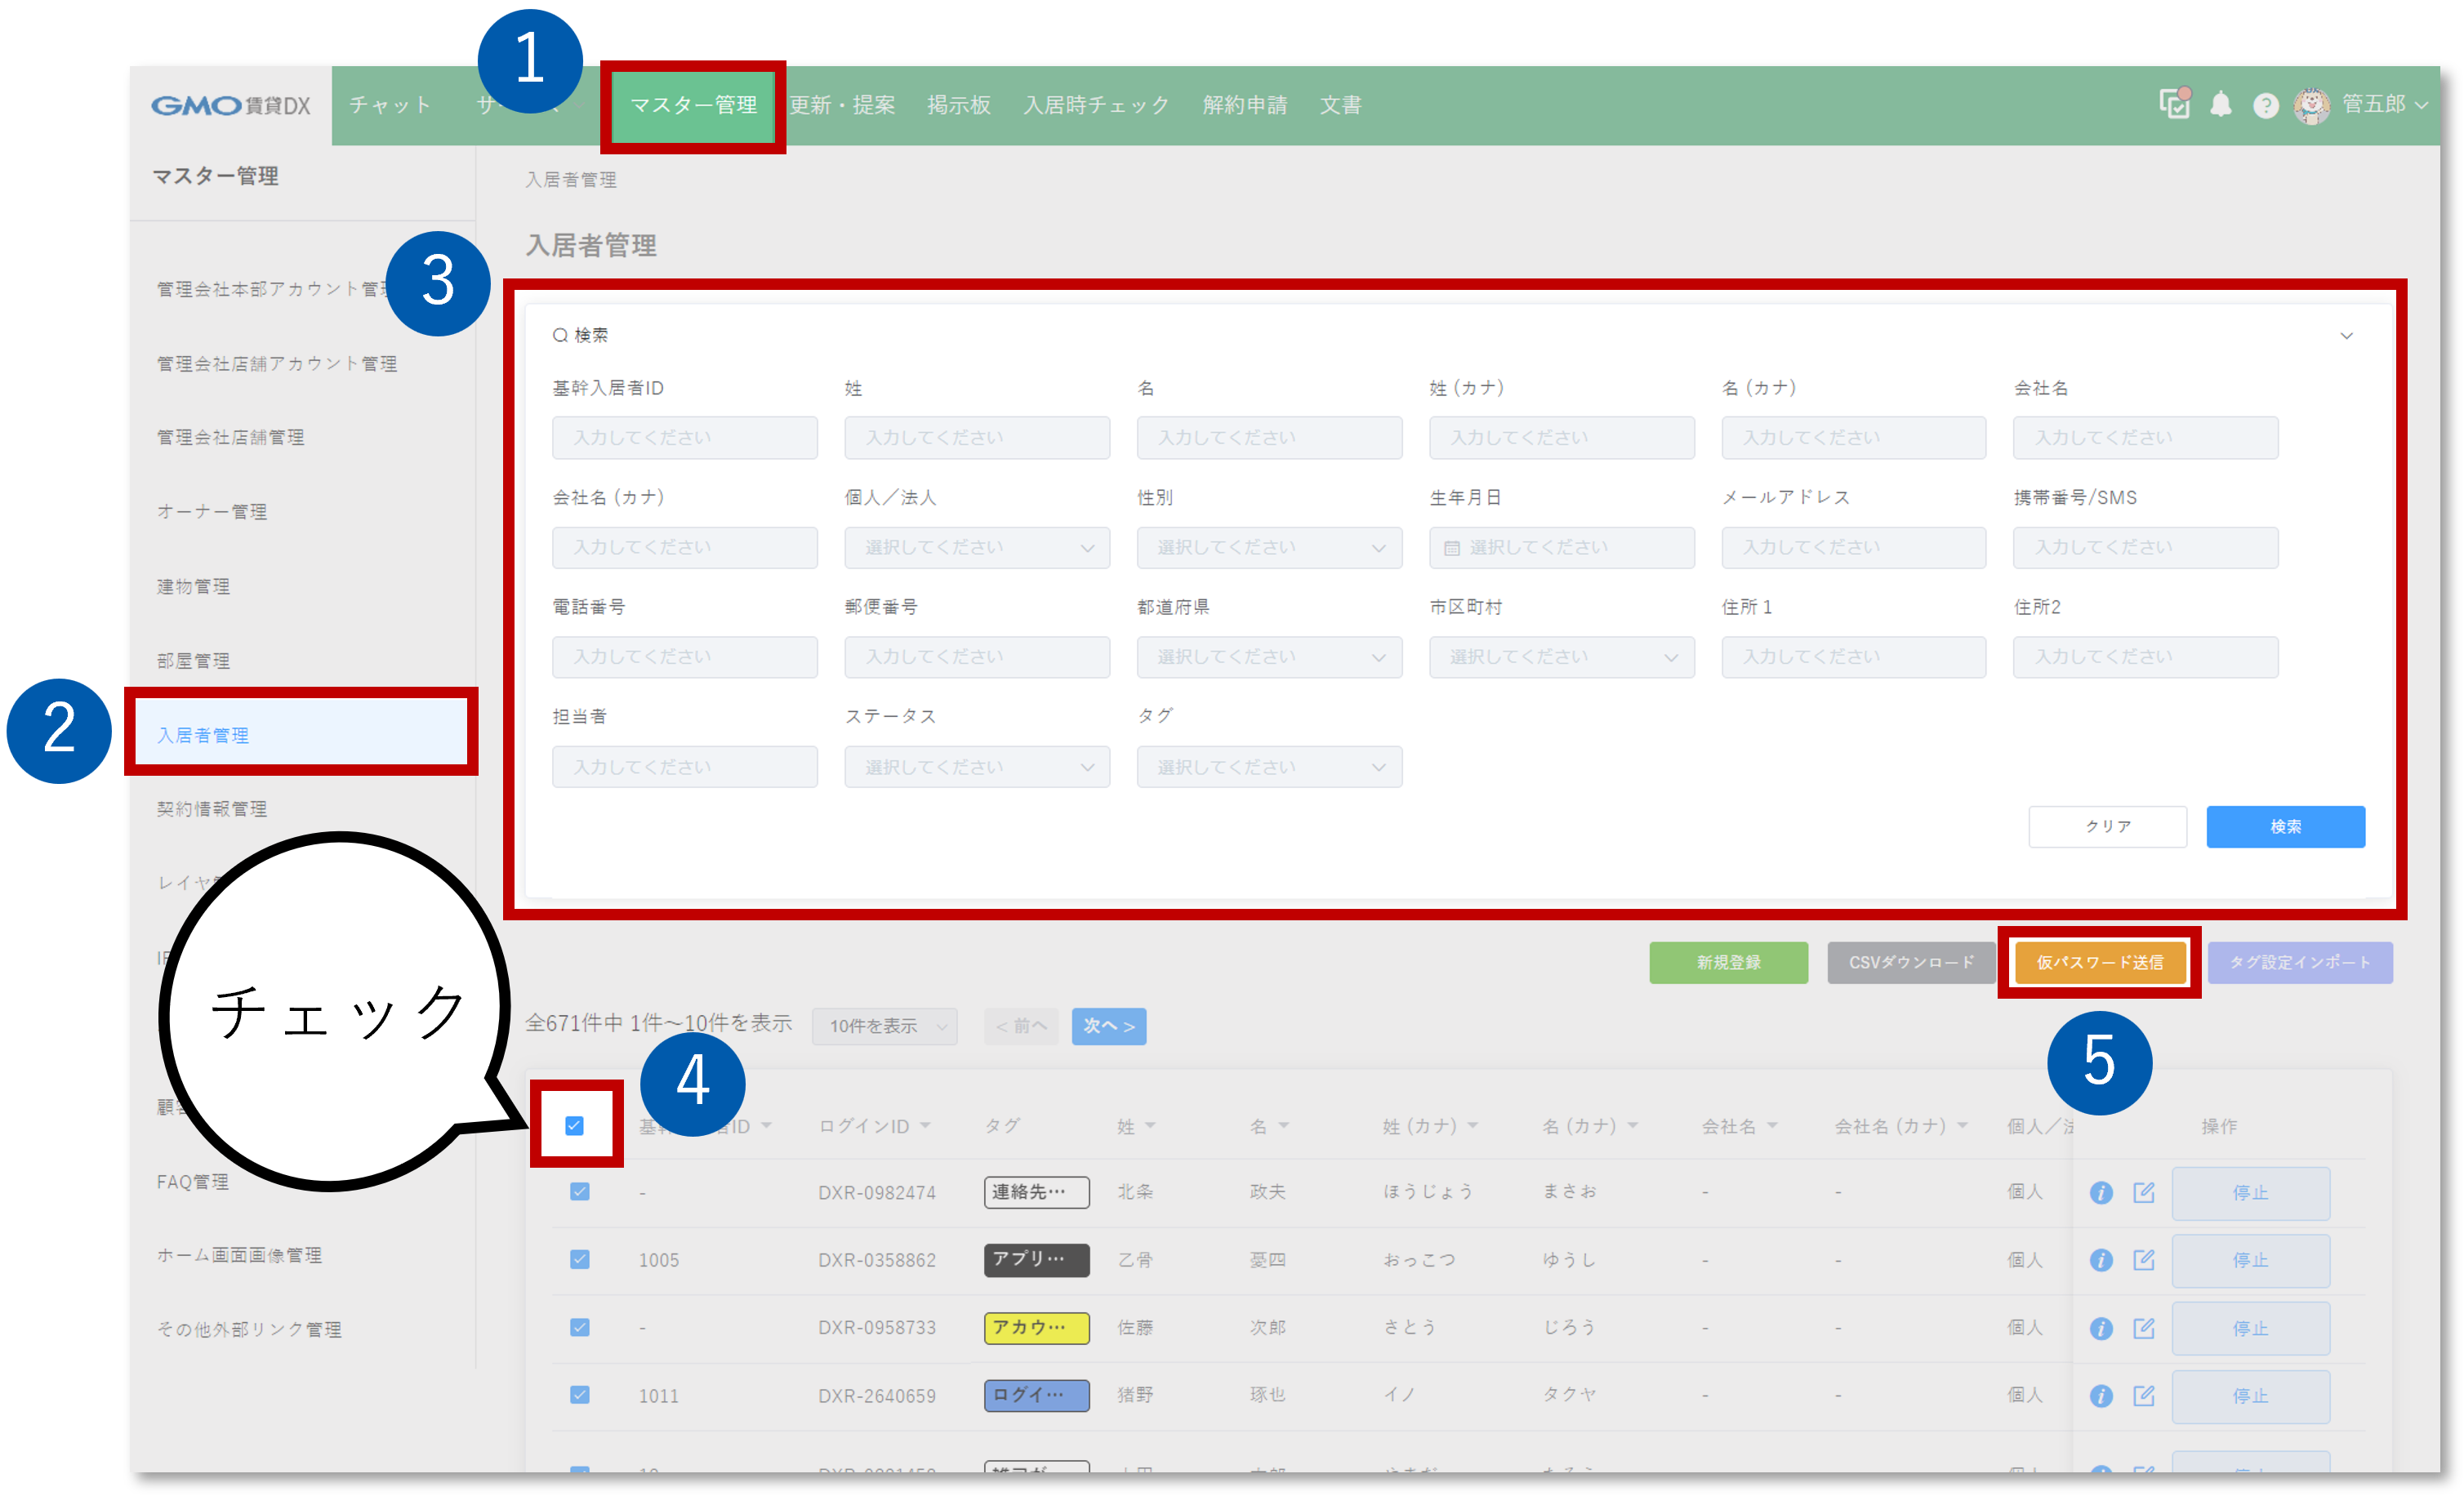2464x1496 pixels.
Task: Click edit icon for 乙骨 row
Action: coord(2144,1260)
